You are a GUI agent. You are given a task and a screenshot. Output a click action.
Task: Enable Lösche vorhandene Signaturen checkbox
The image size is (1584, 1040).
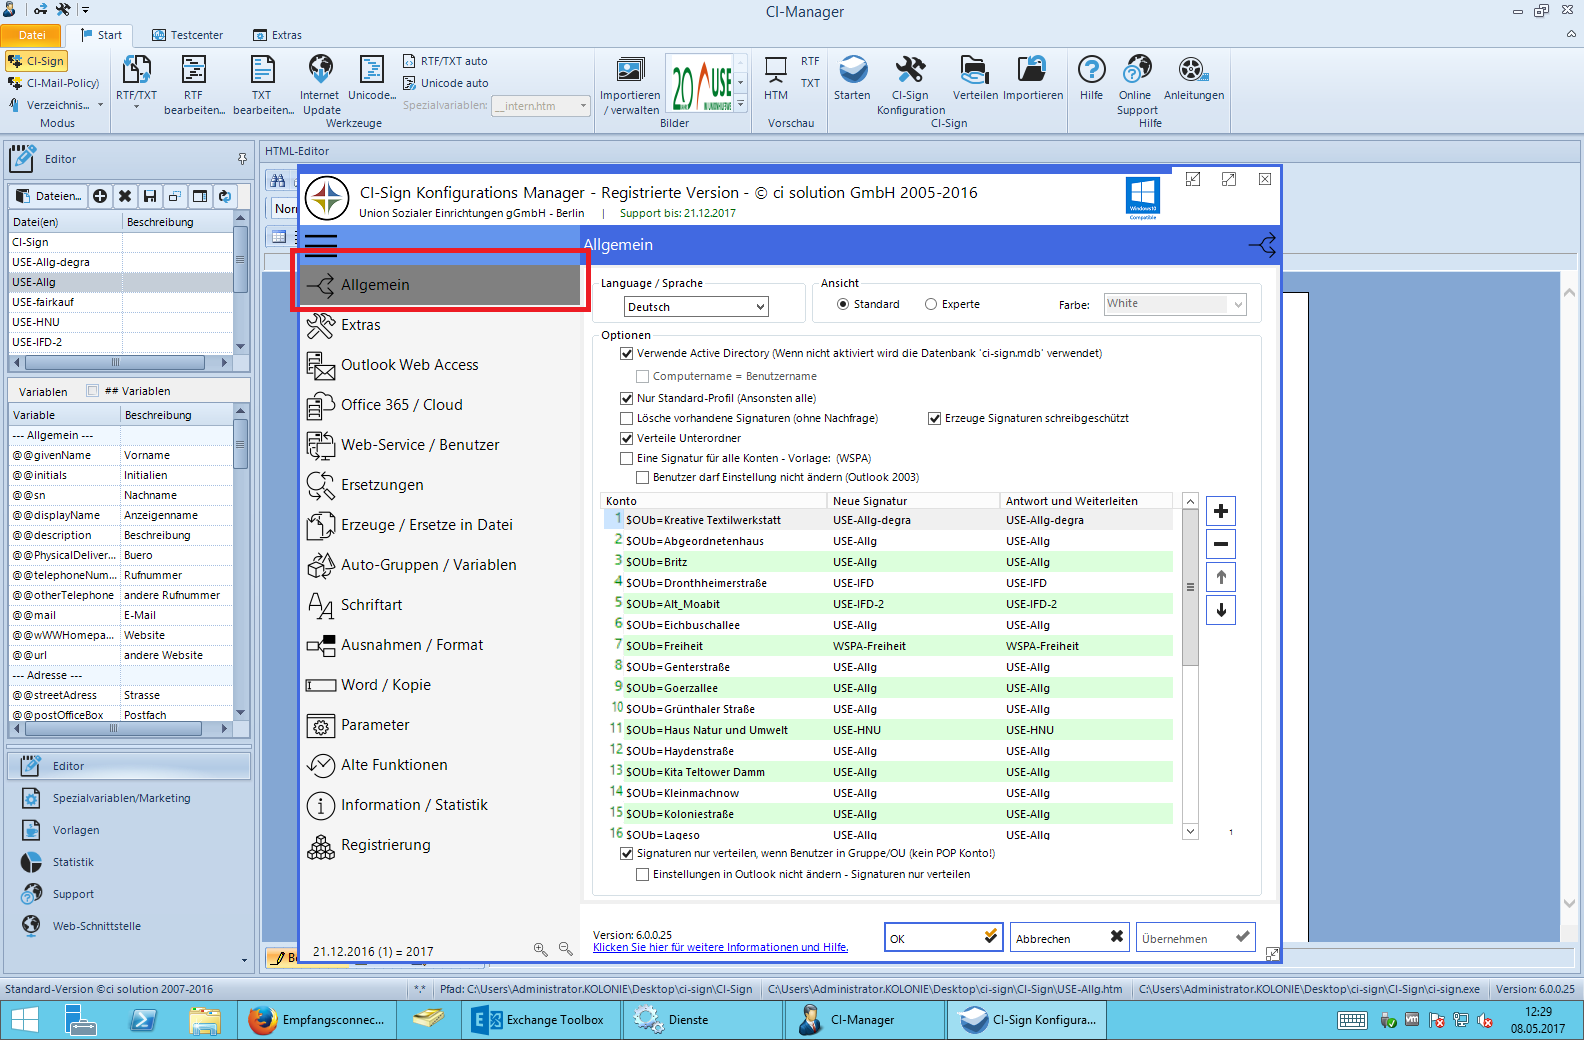627,418
